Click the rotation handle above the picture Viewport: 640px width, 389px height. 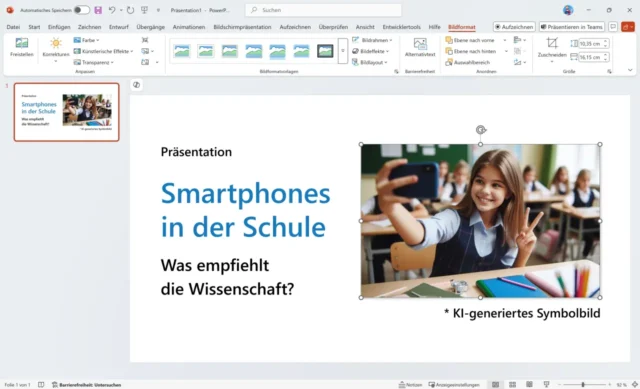481,130
